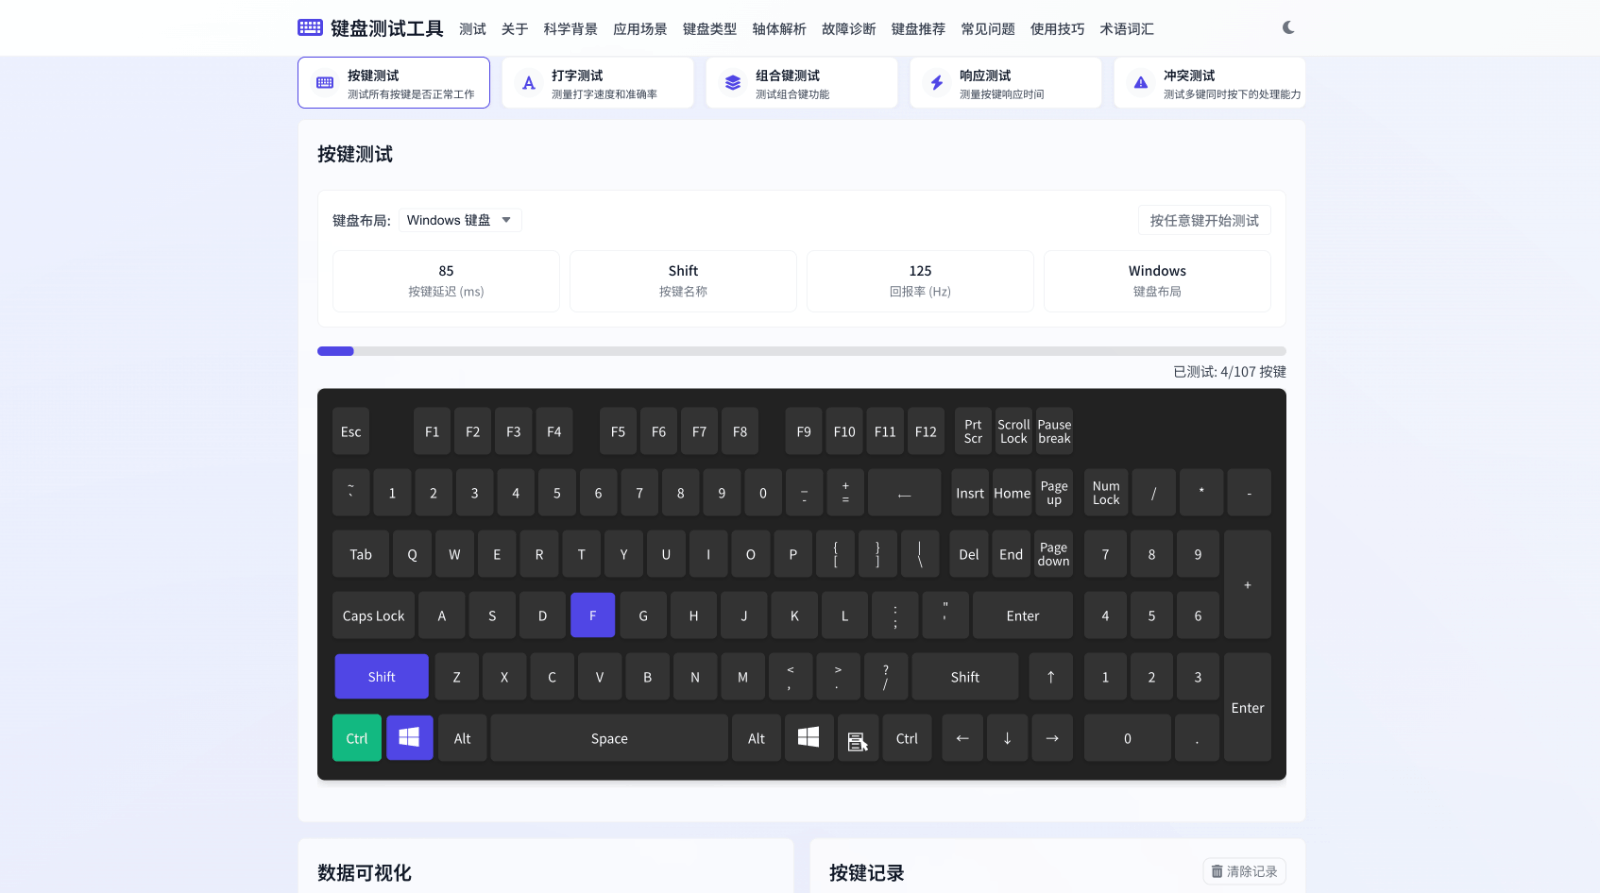Click the tilde key
Screen dimensions: 1600x893
click(x=351, y=493)
